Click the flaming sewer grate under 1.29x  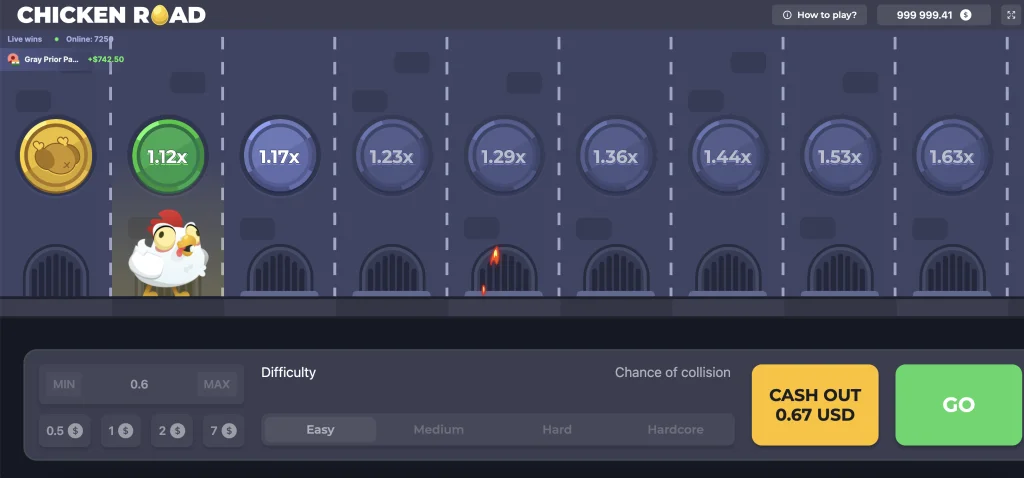click(x=504, y=270)
